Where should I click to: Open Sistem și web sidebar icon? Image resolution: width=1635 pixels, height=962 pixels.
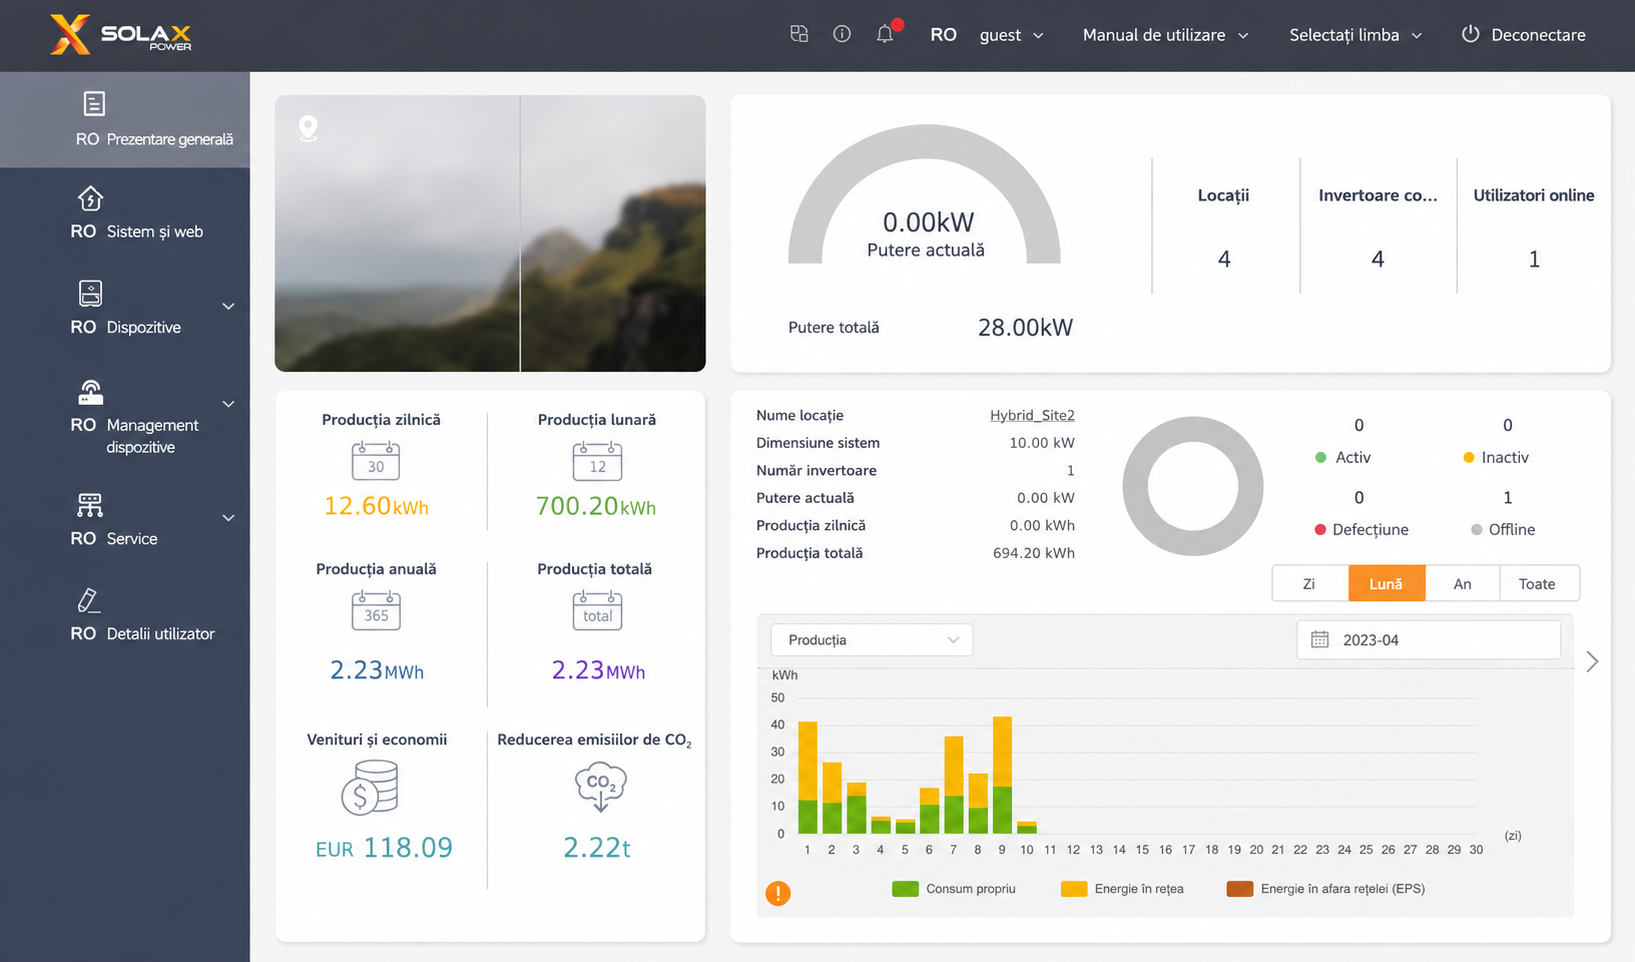pos(91,199)
